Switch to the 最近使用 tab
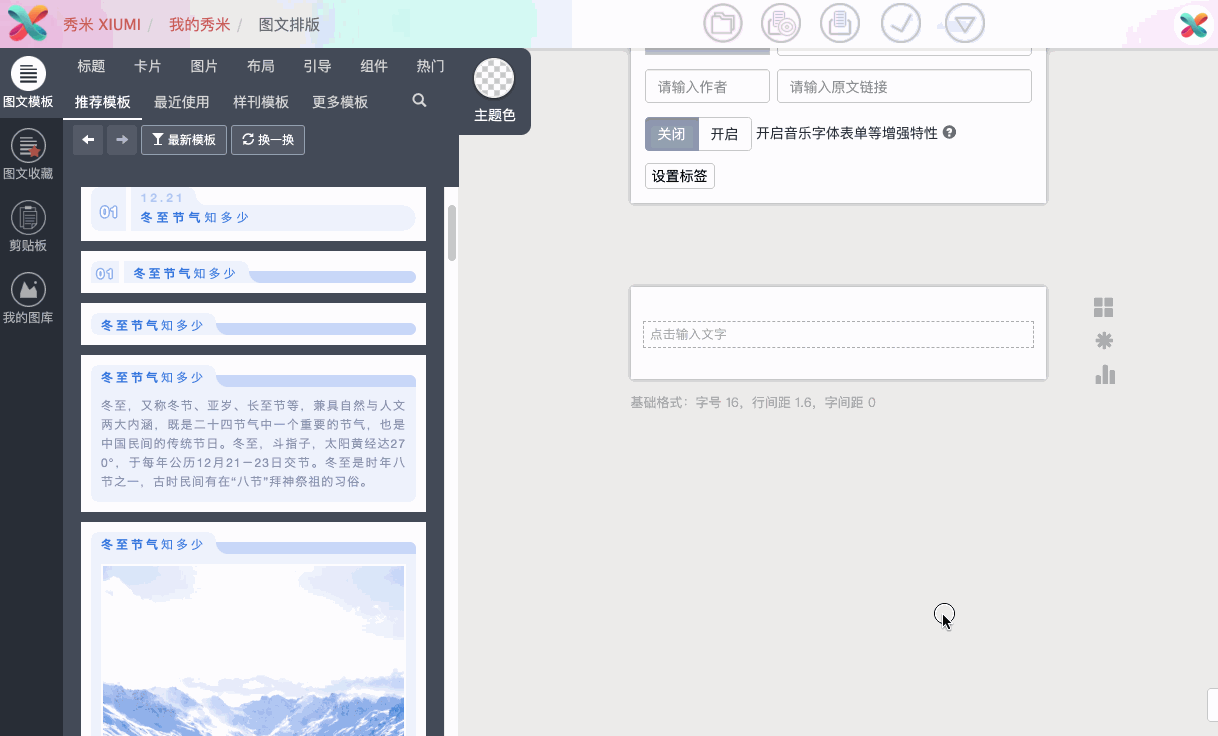The width and height of the screenshot is (1218, 736). (x=182, y=102)
